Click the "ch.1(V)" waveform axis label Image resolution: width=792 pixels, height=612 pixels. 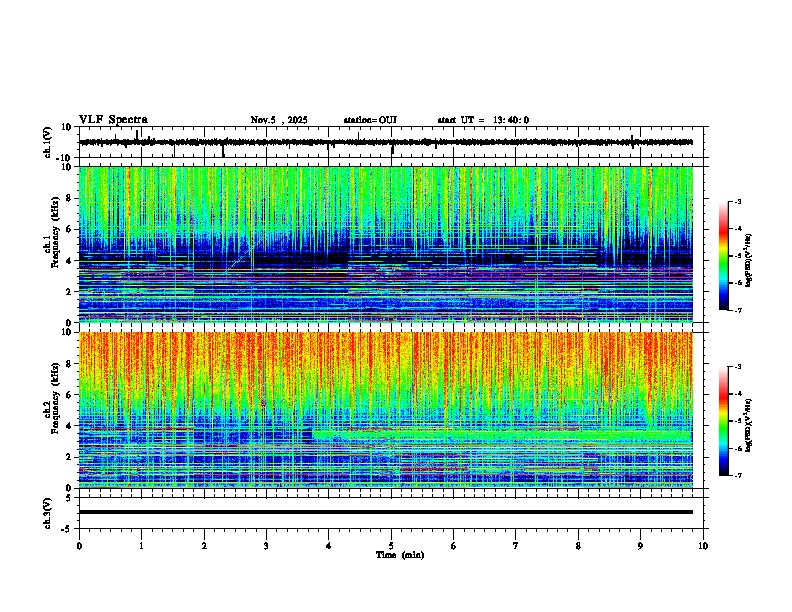(x=48, y=142)
